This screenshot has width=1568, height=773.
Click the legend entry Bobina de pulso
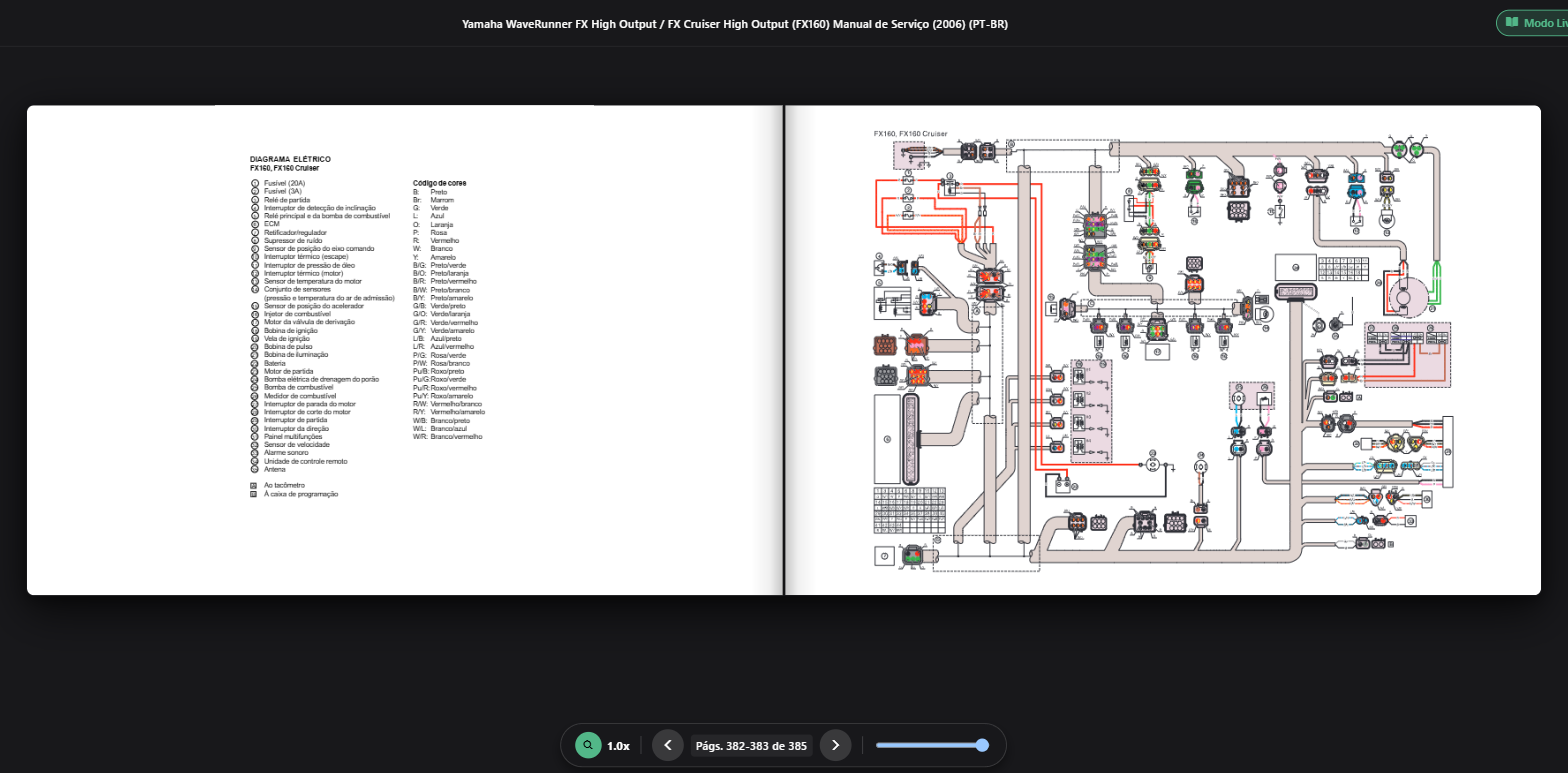click(288, 346)
